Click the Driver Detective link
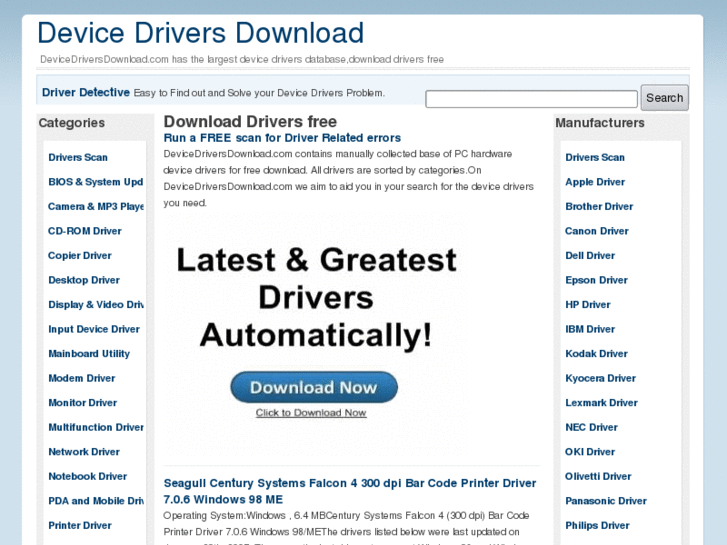Screen dimensions: 727x545 coord(86,93)
